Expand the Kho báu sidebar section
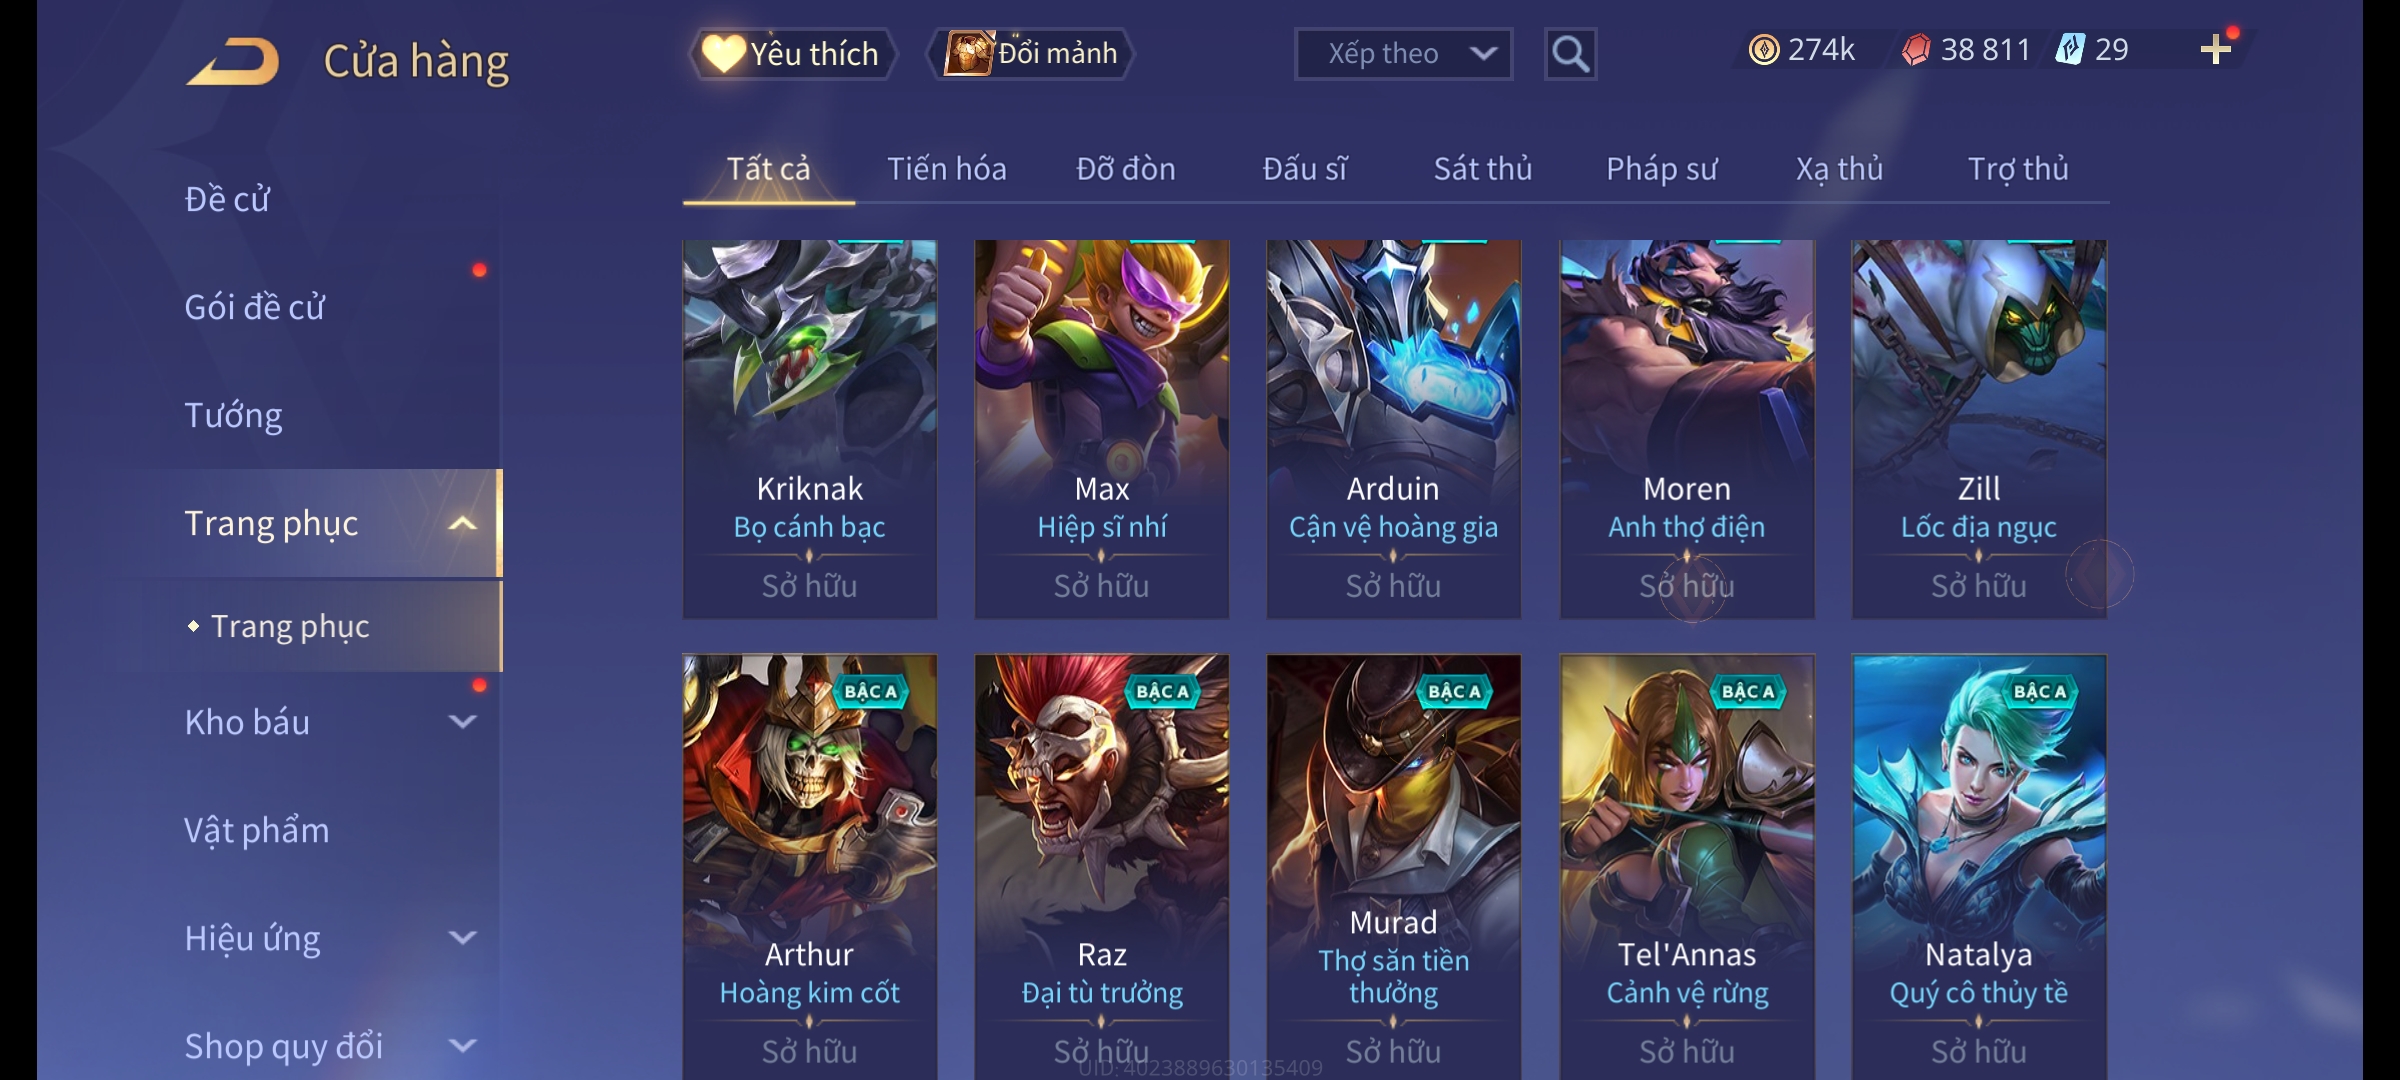The image size is (2400, 1080). (x=462, y=721)
